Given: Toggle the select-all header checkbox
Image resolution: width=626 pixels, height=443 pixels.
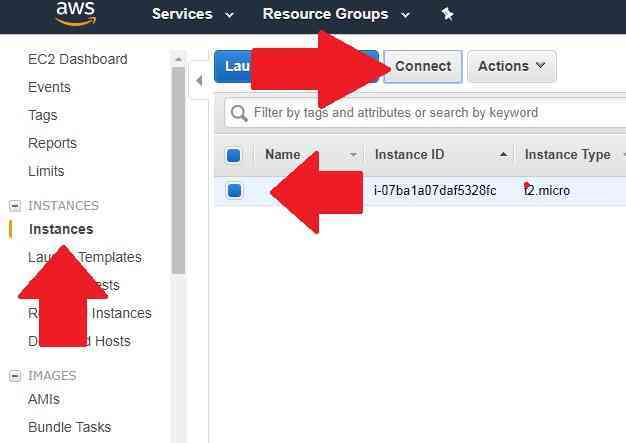Looking at the screenshot, I should pyautogui.click(x=234, y=155).
